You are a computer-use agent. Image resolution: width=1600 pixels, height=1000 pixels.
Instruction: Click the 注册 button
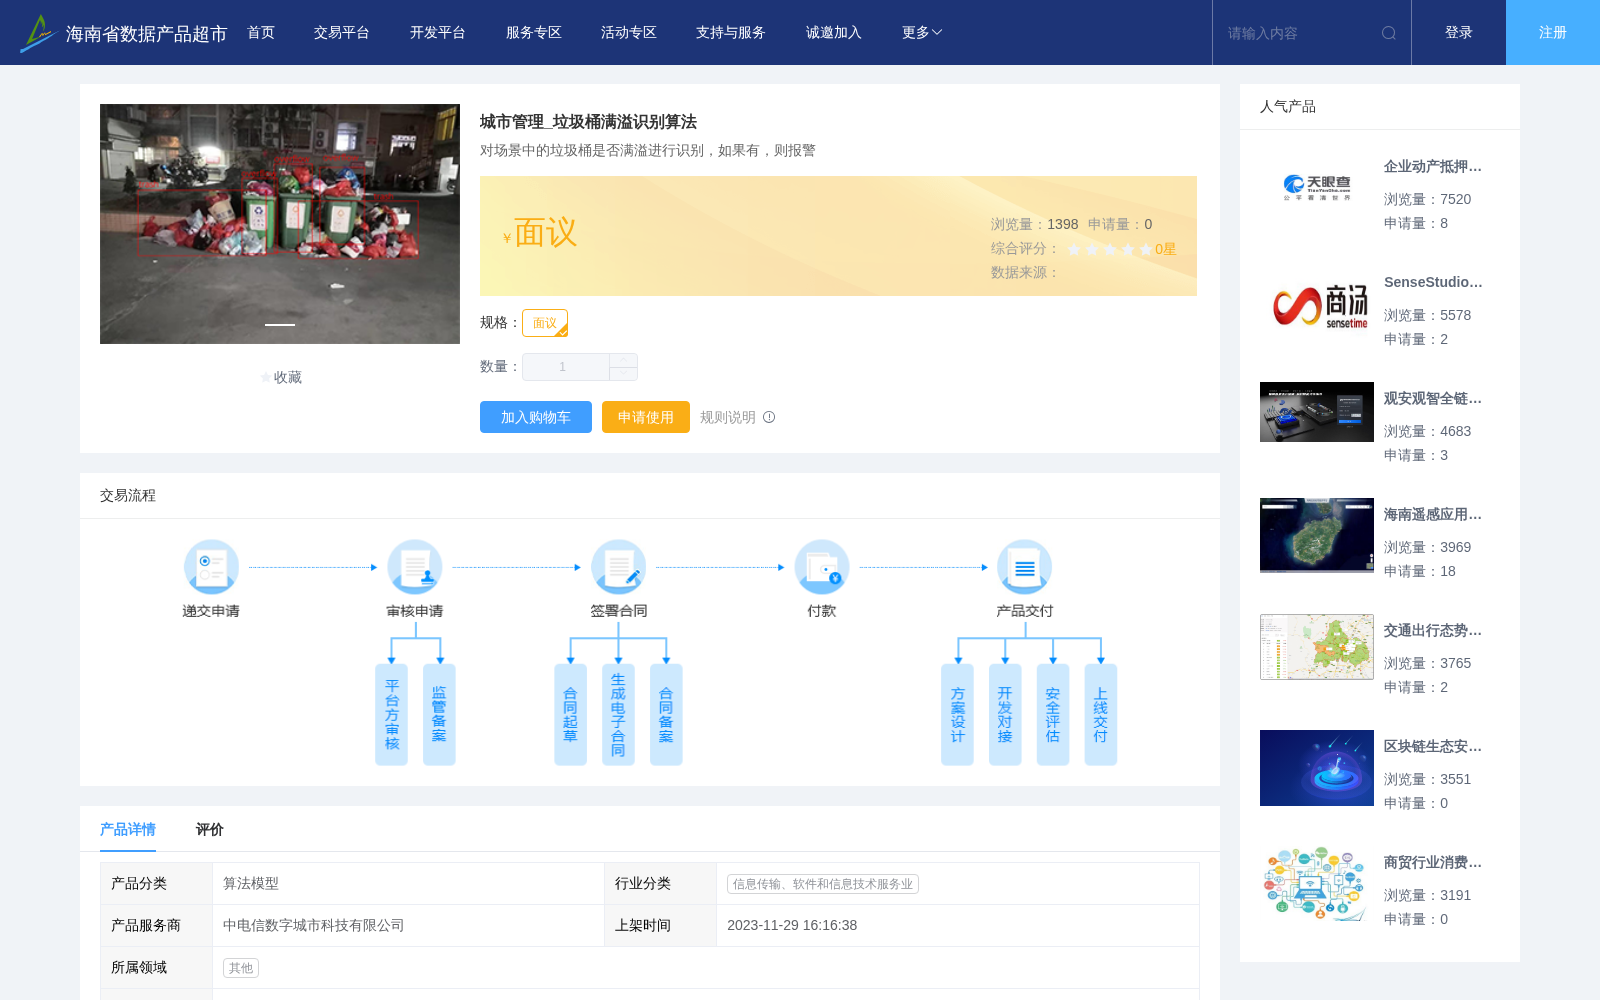[1553, 33]
